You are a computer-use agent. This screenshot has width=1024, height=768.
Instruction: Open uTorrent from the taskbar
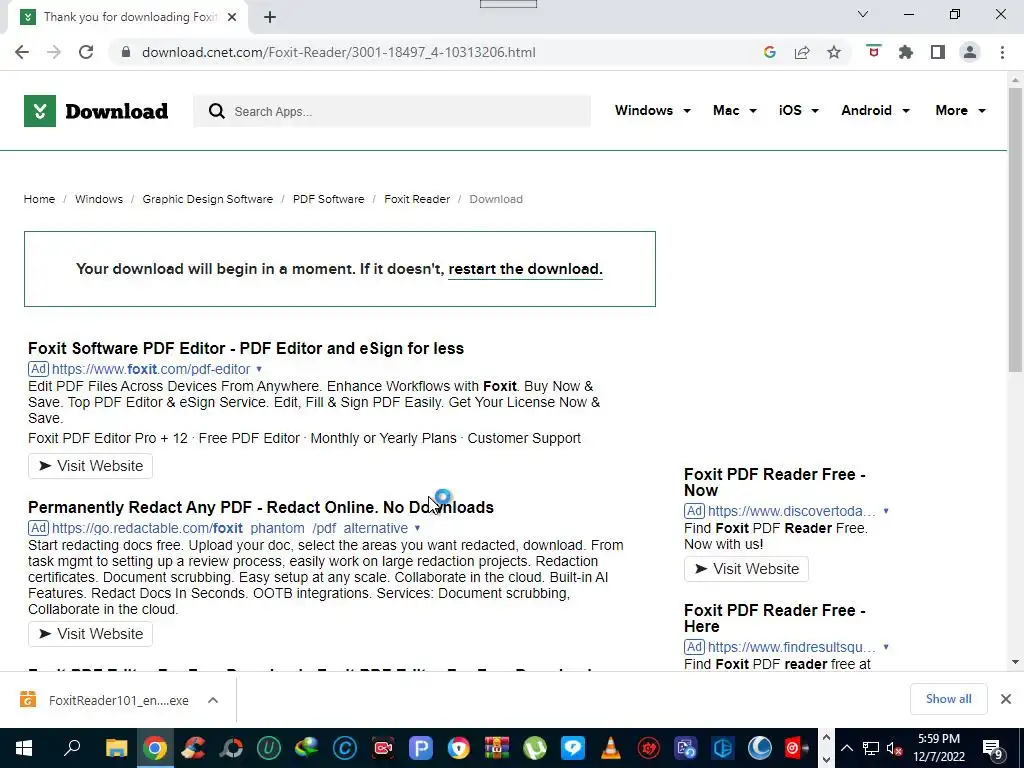click(x=535, y=748)
